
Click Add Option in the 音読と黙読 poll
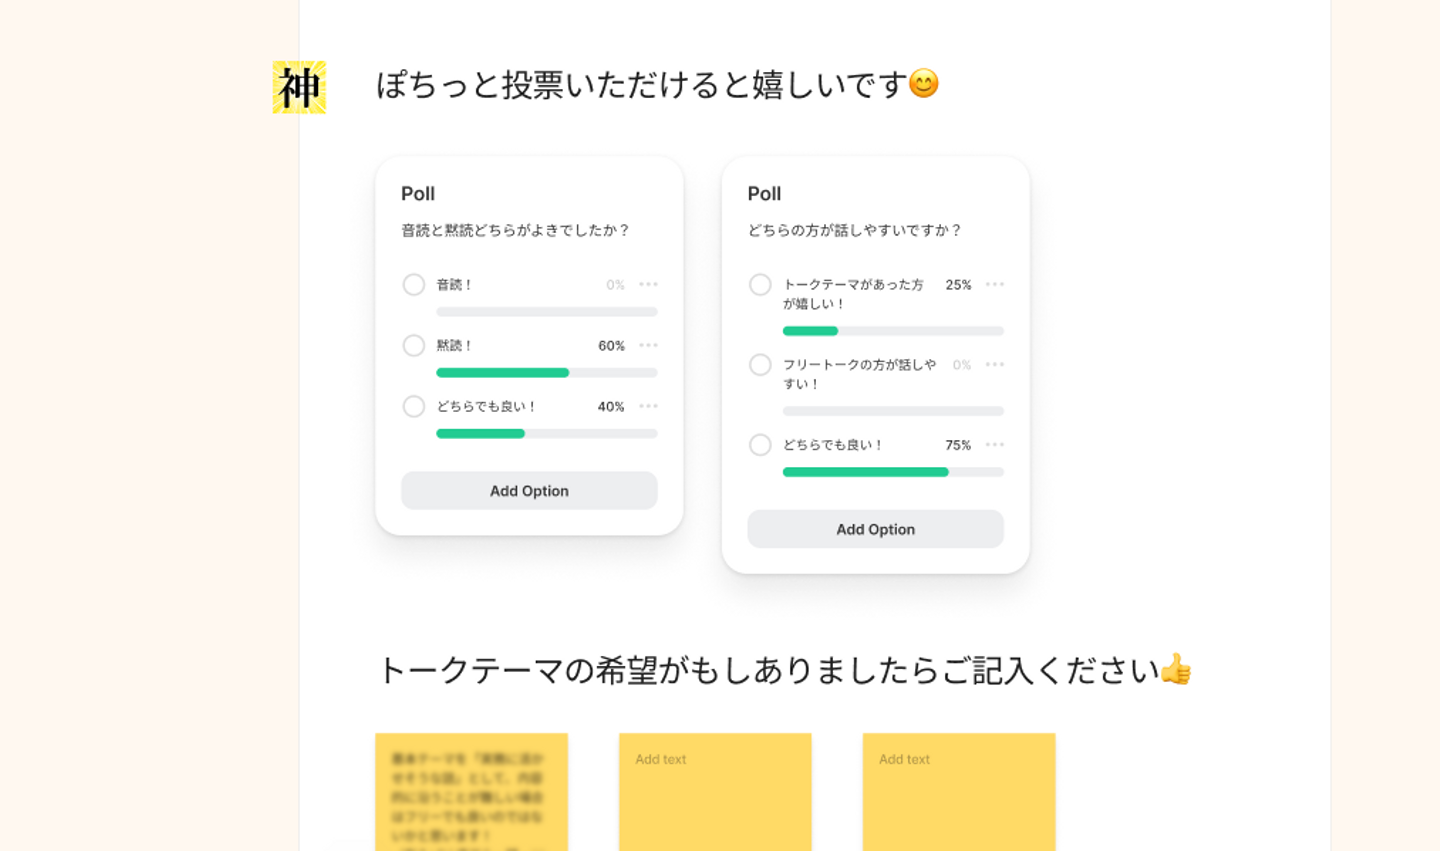(529, 491)
